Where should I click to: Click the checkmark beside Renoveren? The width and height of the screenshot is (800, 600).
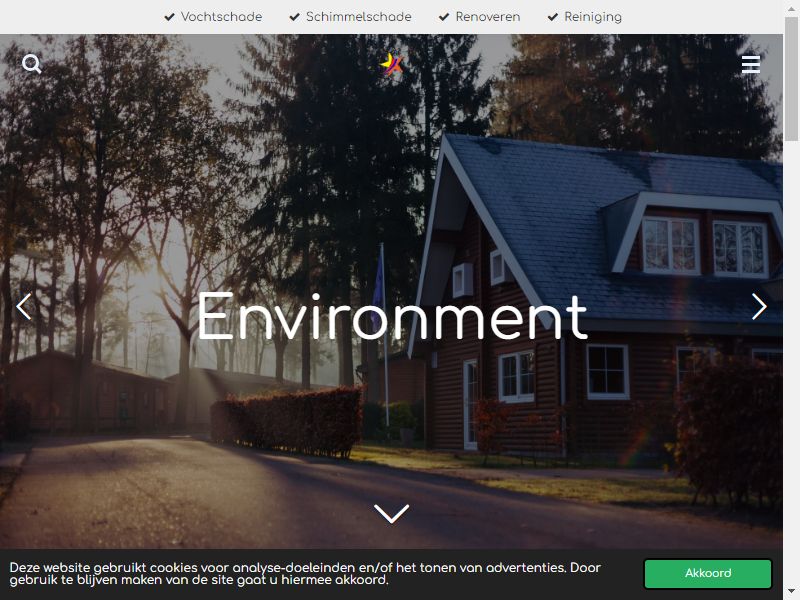pyautogui.click(x=444, y=17)
